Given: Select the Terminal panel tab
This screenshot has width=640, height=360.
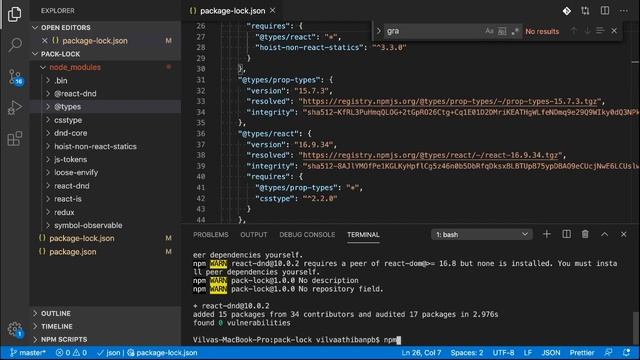Looking at the screenshot, I should pyautogui.click(x=363, y=235).
